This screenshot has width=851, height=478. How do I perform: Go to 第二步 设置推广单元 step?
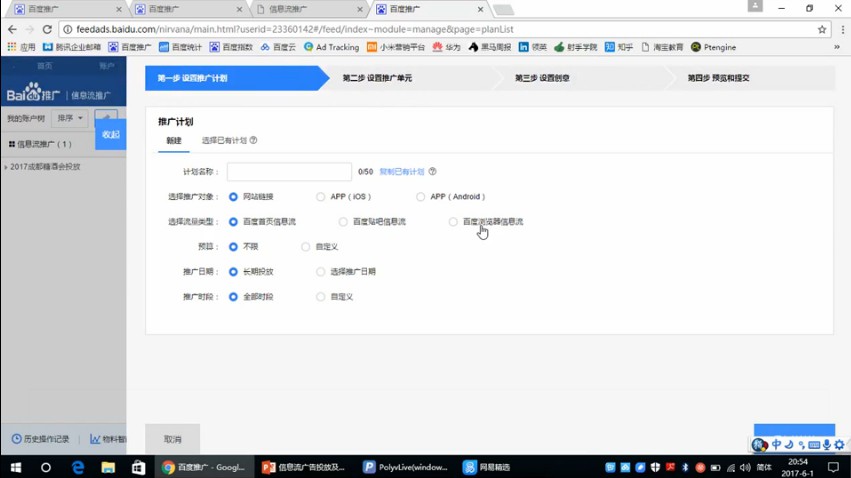(x=377, y=78)
